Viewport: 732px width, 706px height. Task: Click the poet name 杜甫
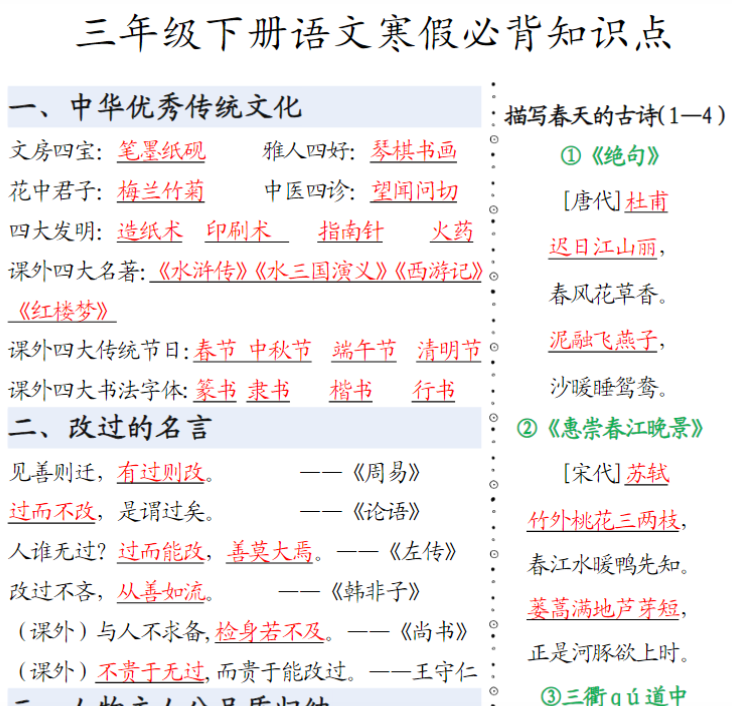pos(647,202)
